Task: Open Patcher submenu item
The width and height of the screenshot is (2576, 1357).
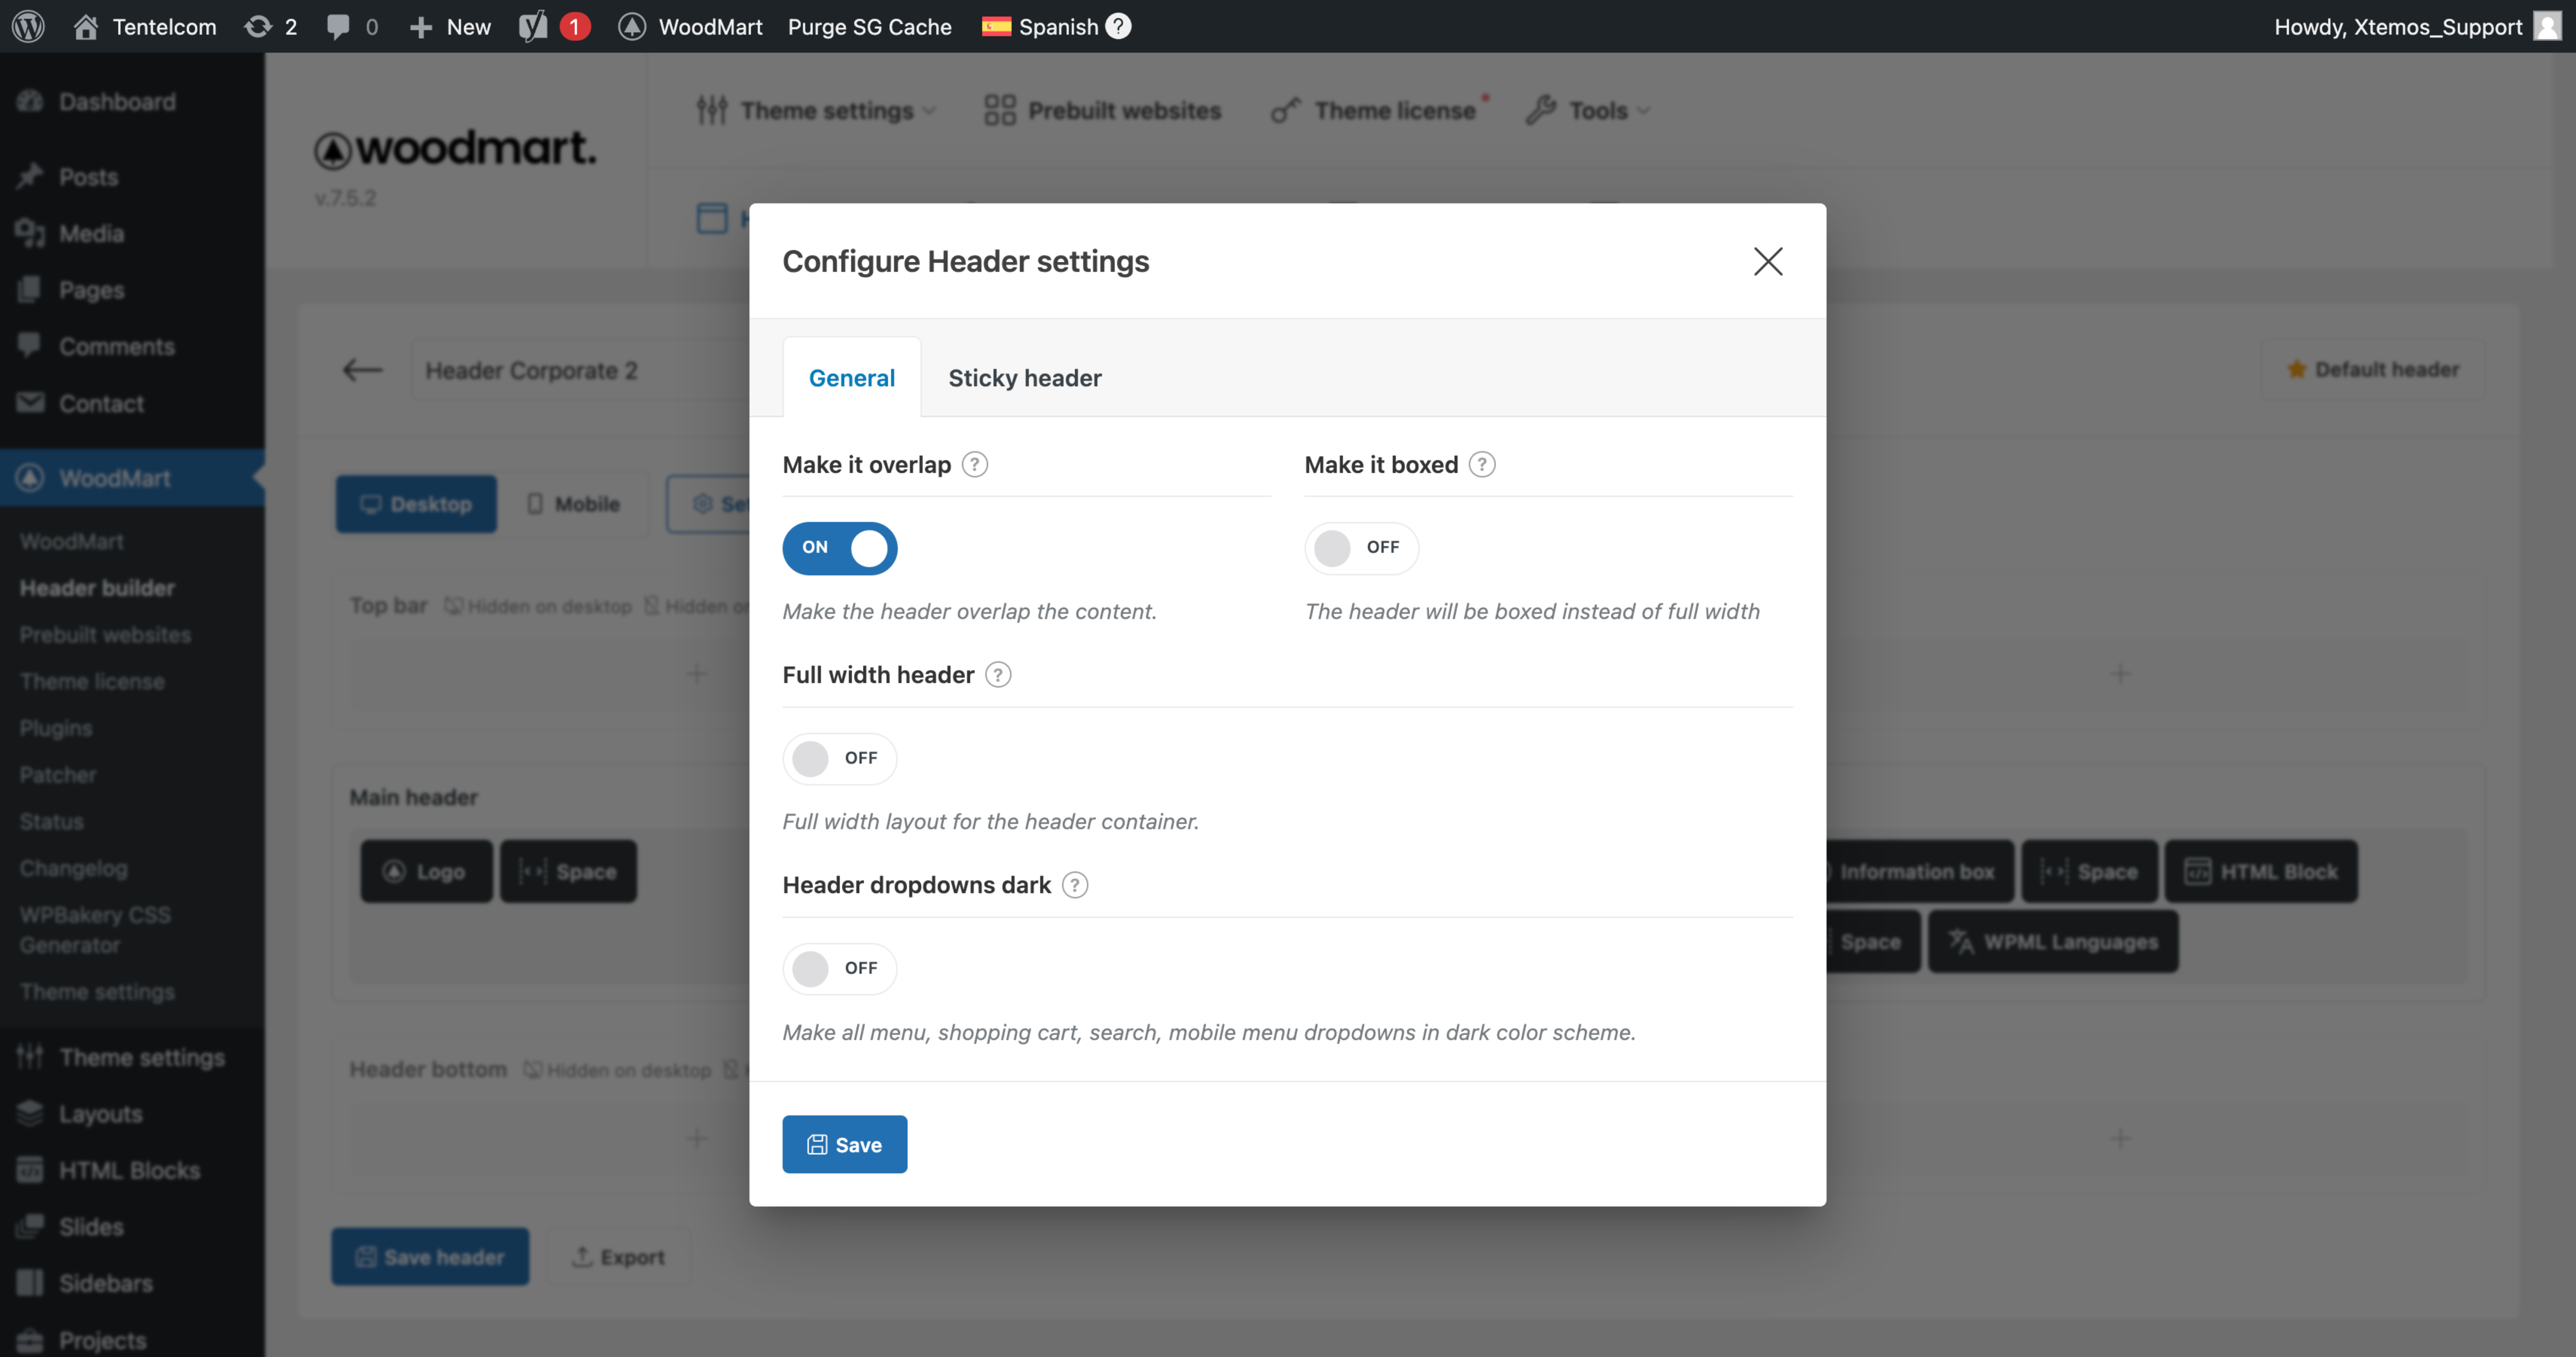Action: (x=58, y=775)
